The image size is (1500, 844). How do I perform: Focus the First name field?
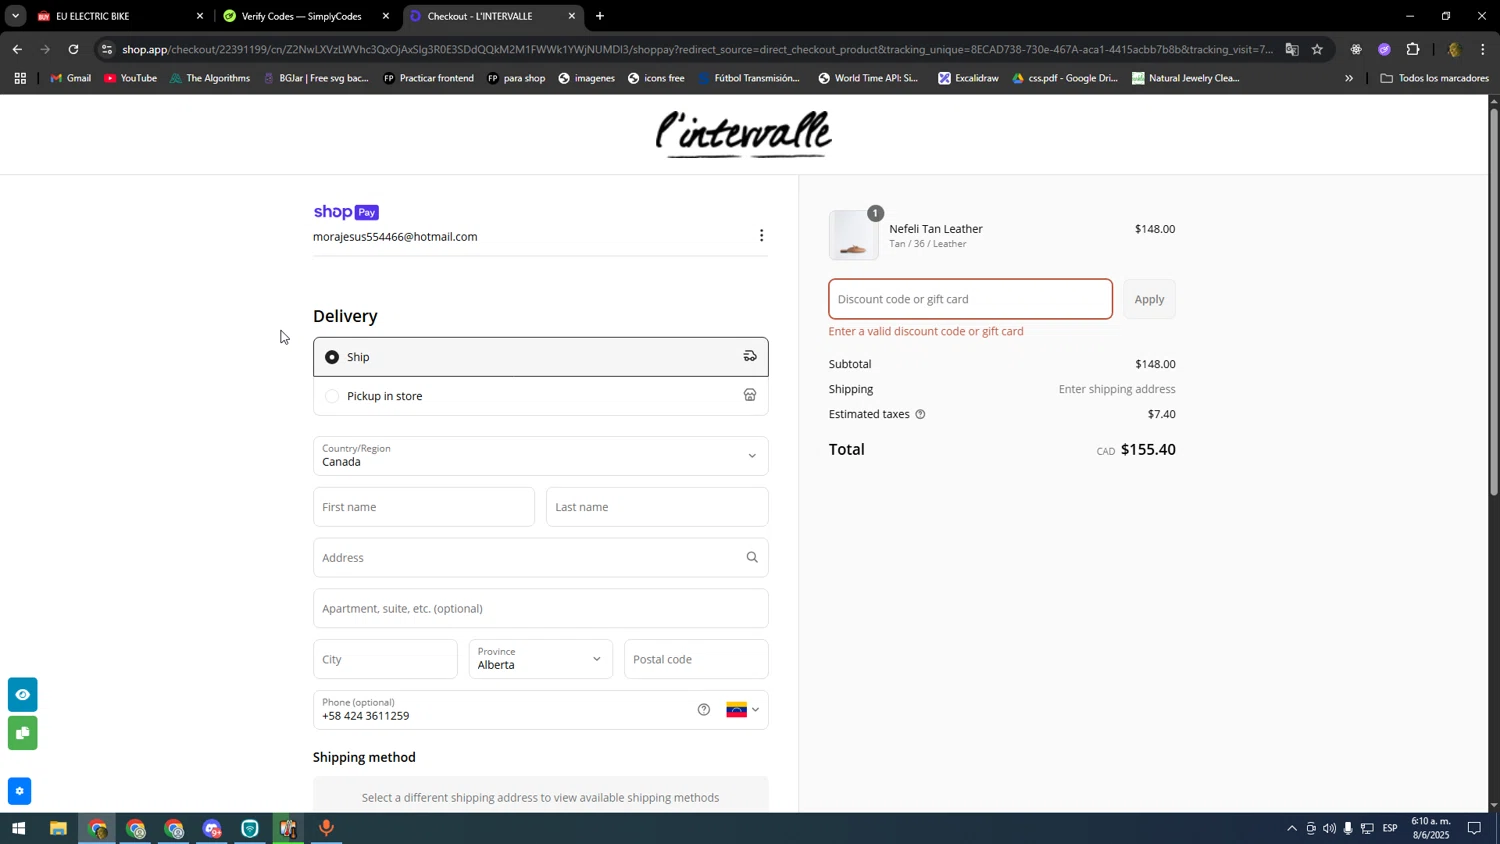(x=424, y=507)
